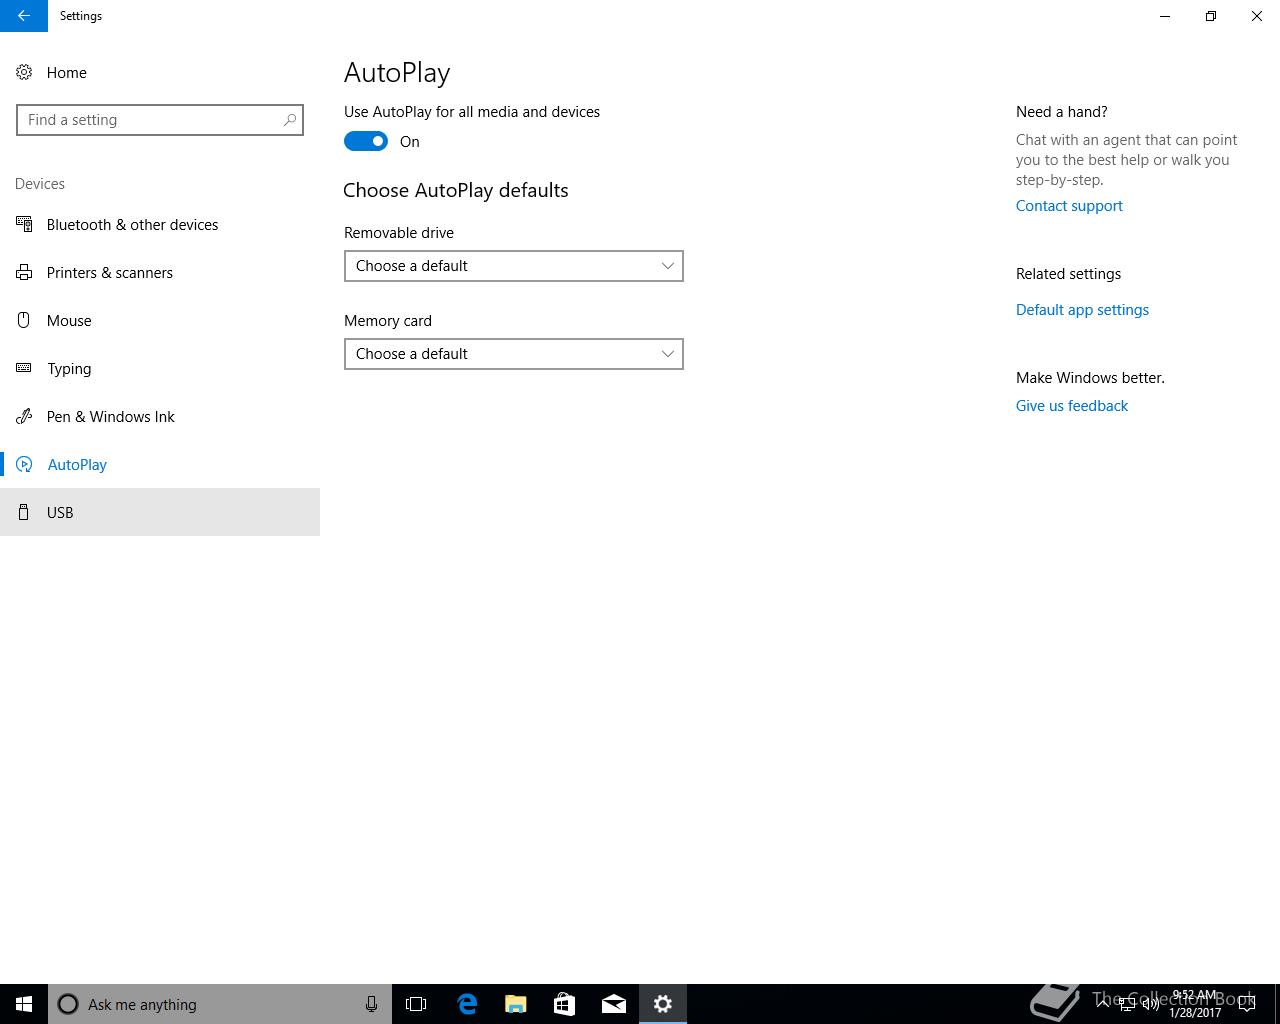This screenshot has height=1024, width=1280.
Task: Activate Cortana voice microphone
Action: tap(371, 1004)
